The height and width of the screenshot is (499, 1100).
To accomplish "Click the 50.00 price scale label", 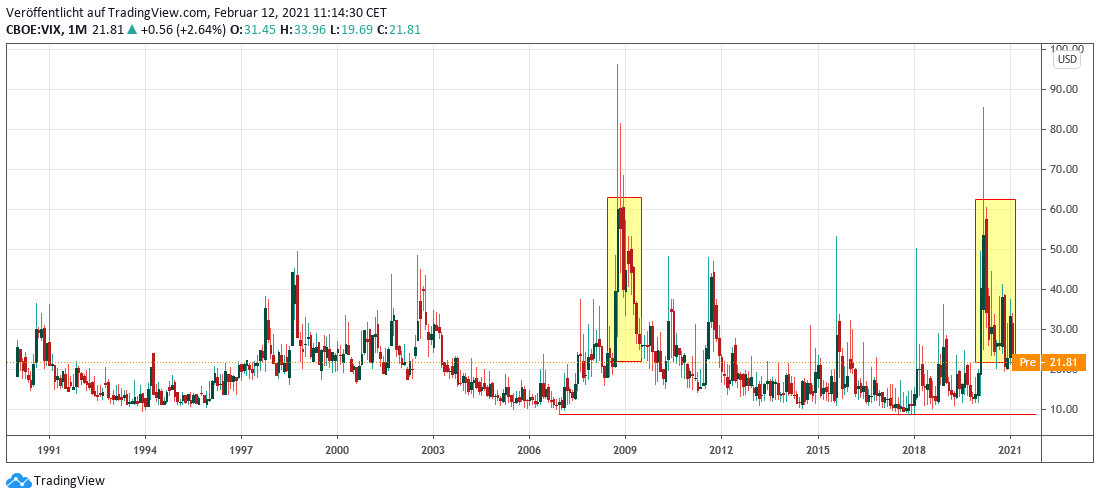I will pos(1062,249).
